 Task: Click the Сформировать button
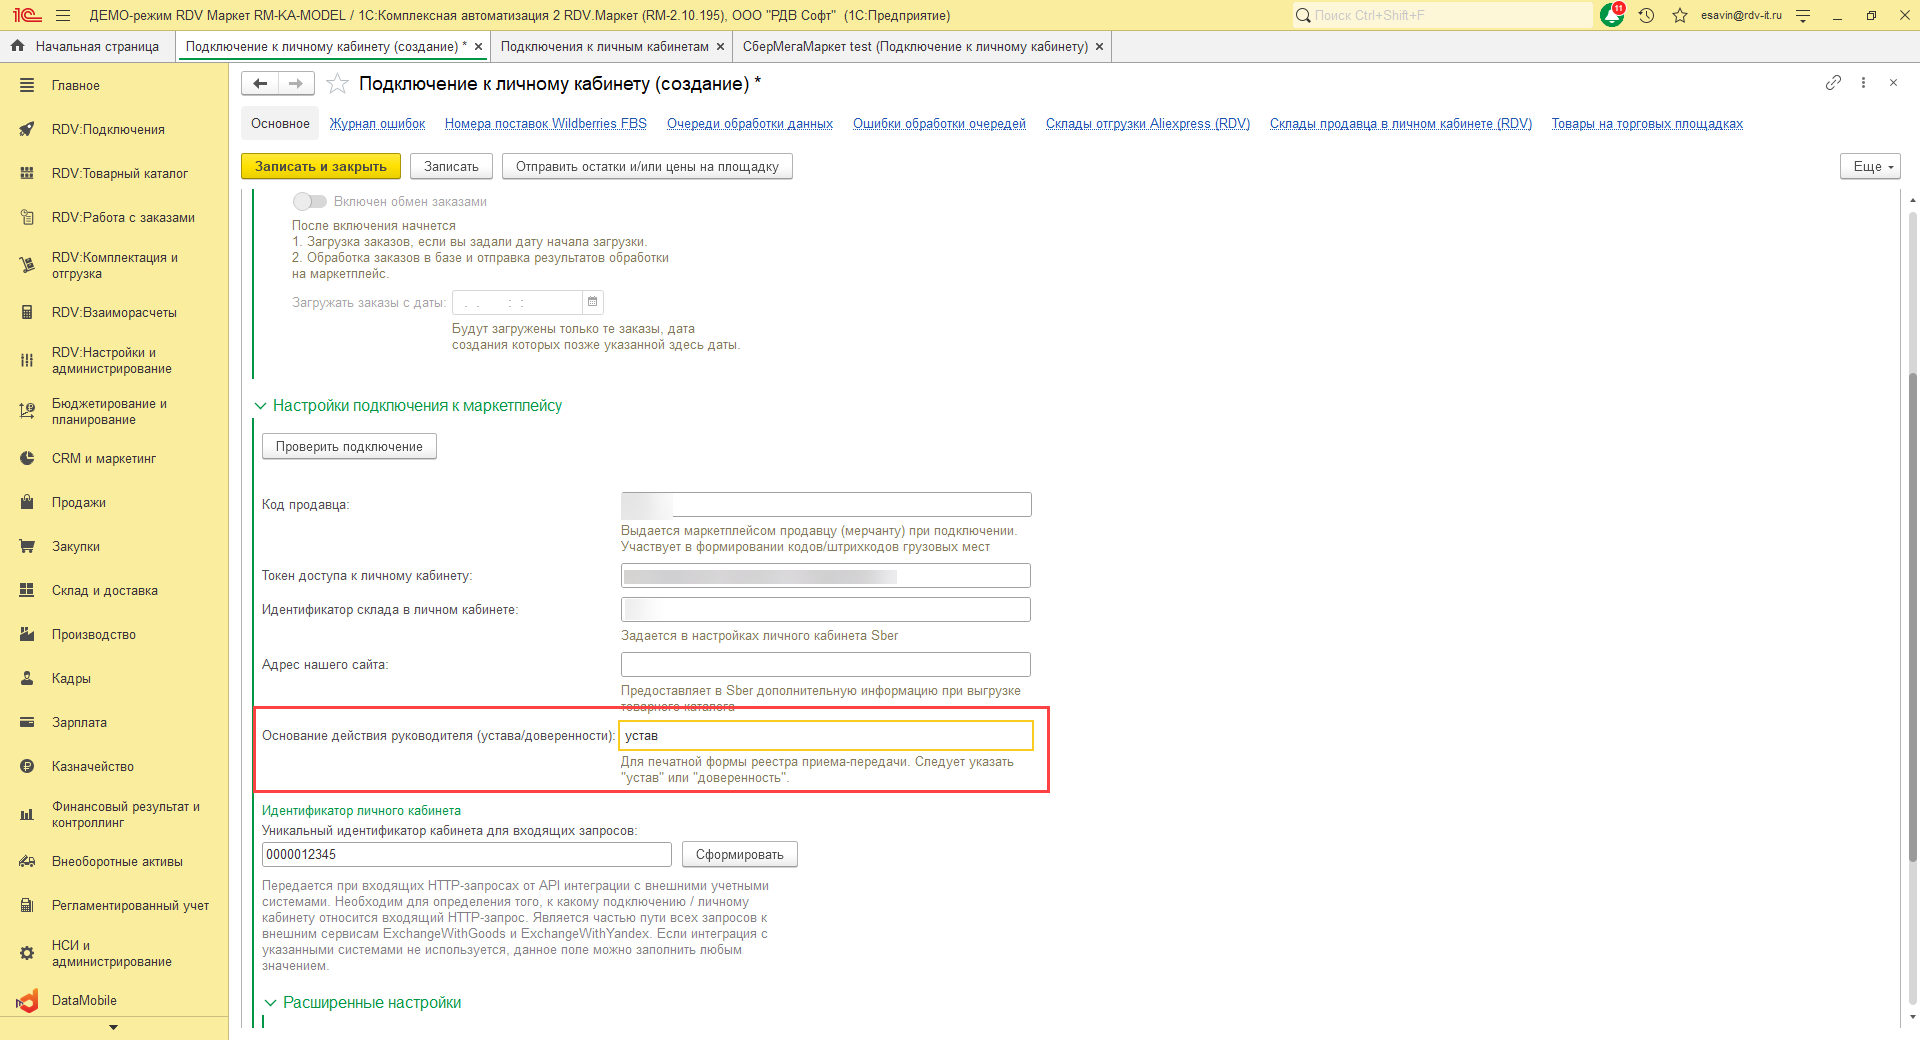coord(739,855)
